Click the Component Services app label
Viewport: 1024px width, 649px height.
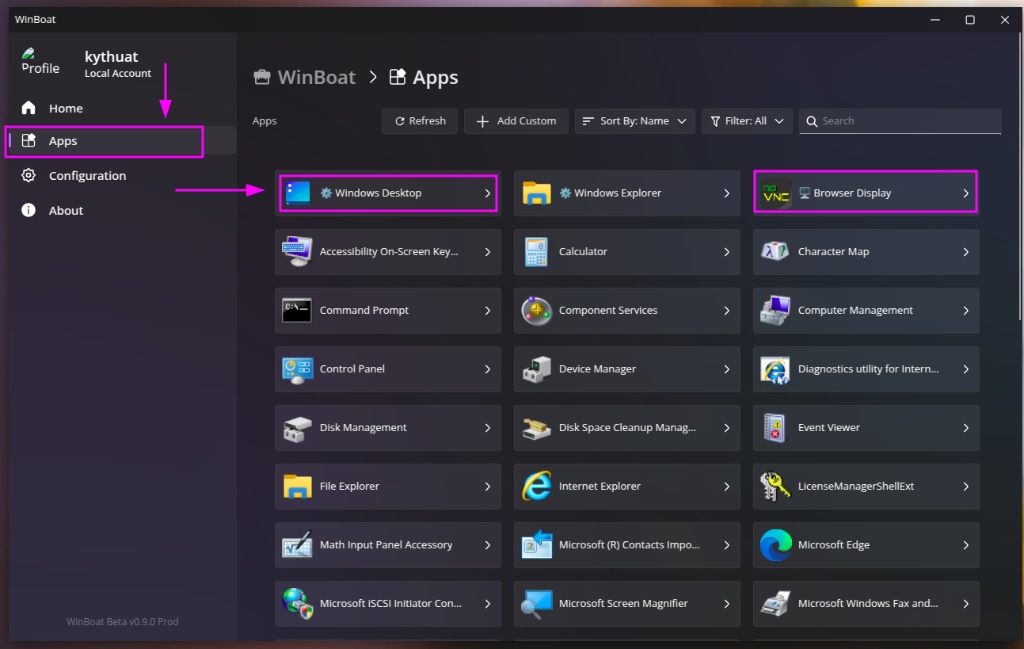coord(608,310)
